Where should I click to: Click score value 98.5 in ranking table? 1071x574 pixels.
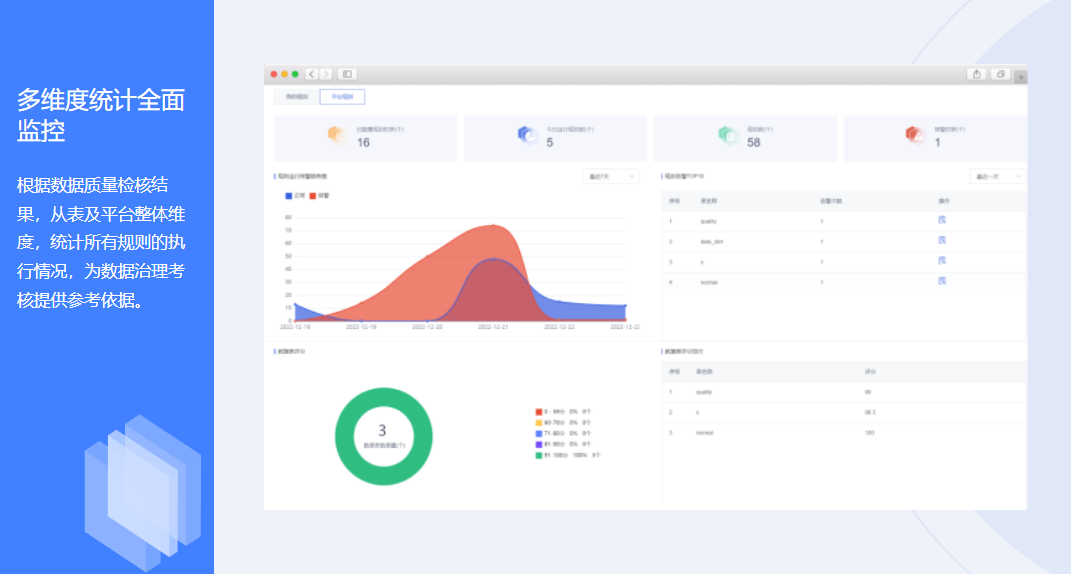(x=870, y=413)
